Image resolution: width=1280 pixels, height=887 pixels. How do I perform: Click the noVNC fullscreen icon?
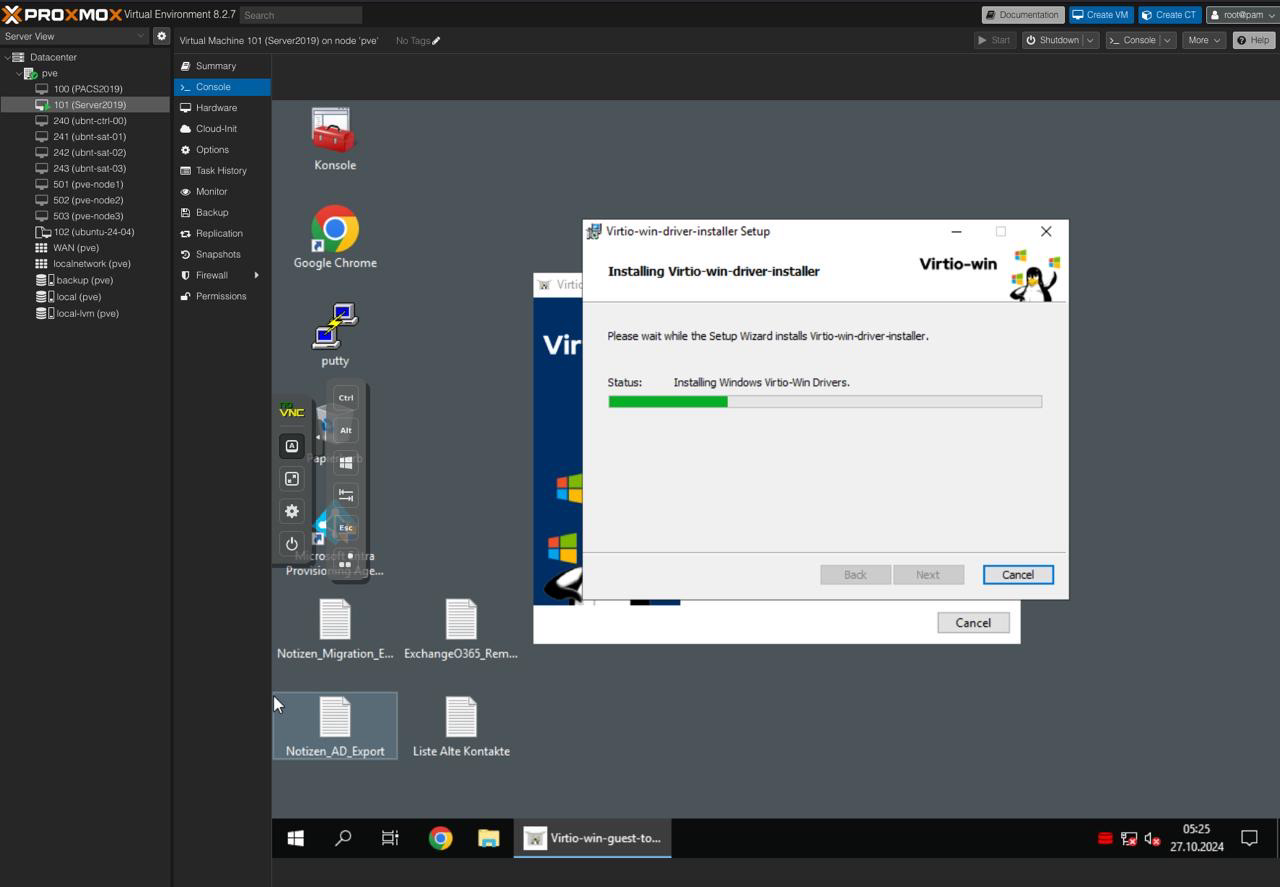(292, 479)
